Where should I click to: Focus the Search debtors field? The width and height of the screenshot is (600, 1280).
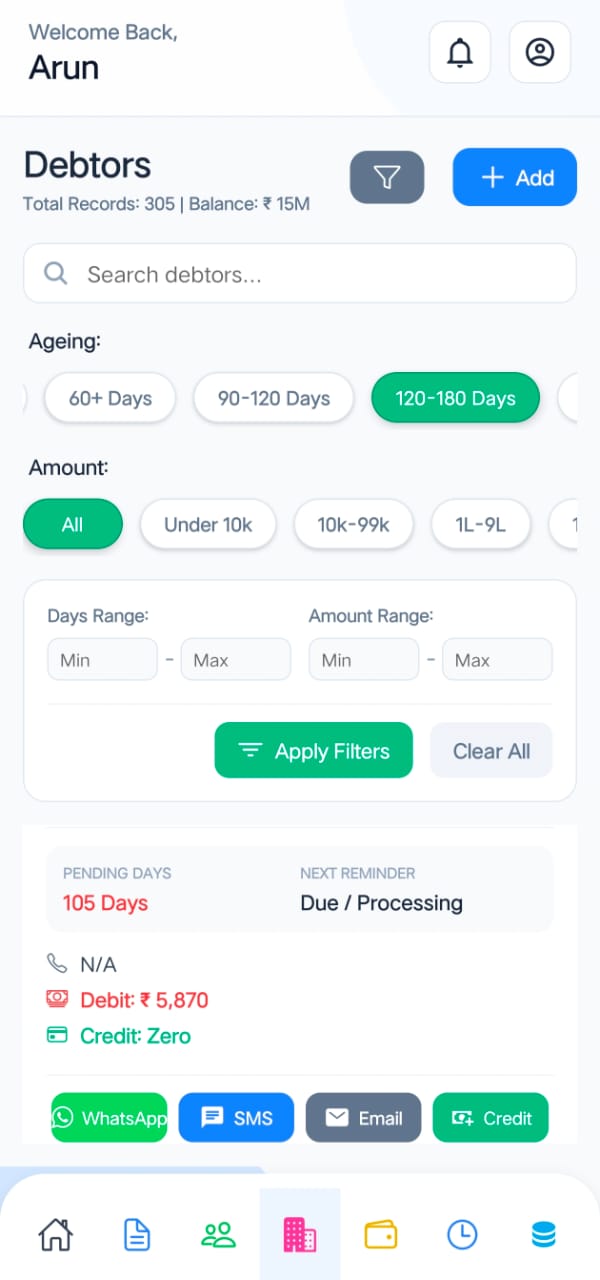[x=300, y=274]
